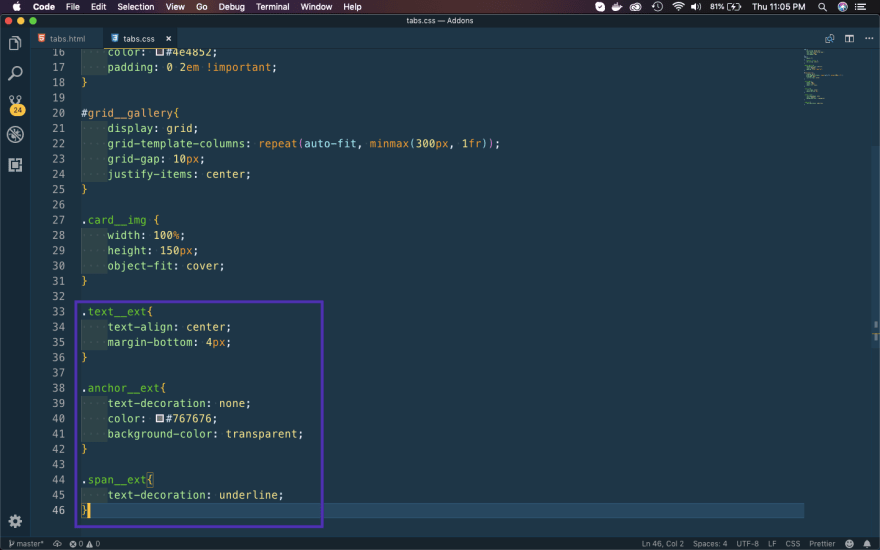Click the Ln 46, Col 2 position indicator
Screen dimensions: 880x550
[x=662, y=544]
